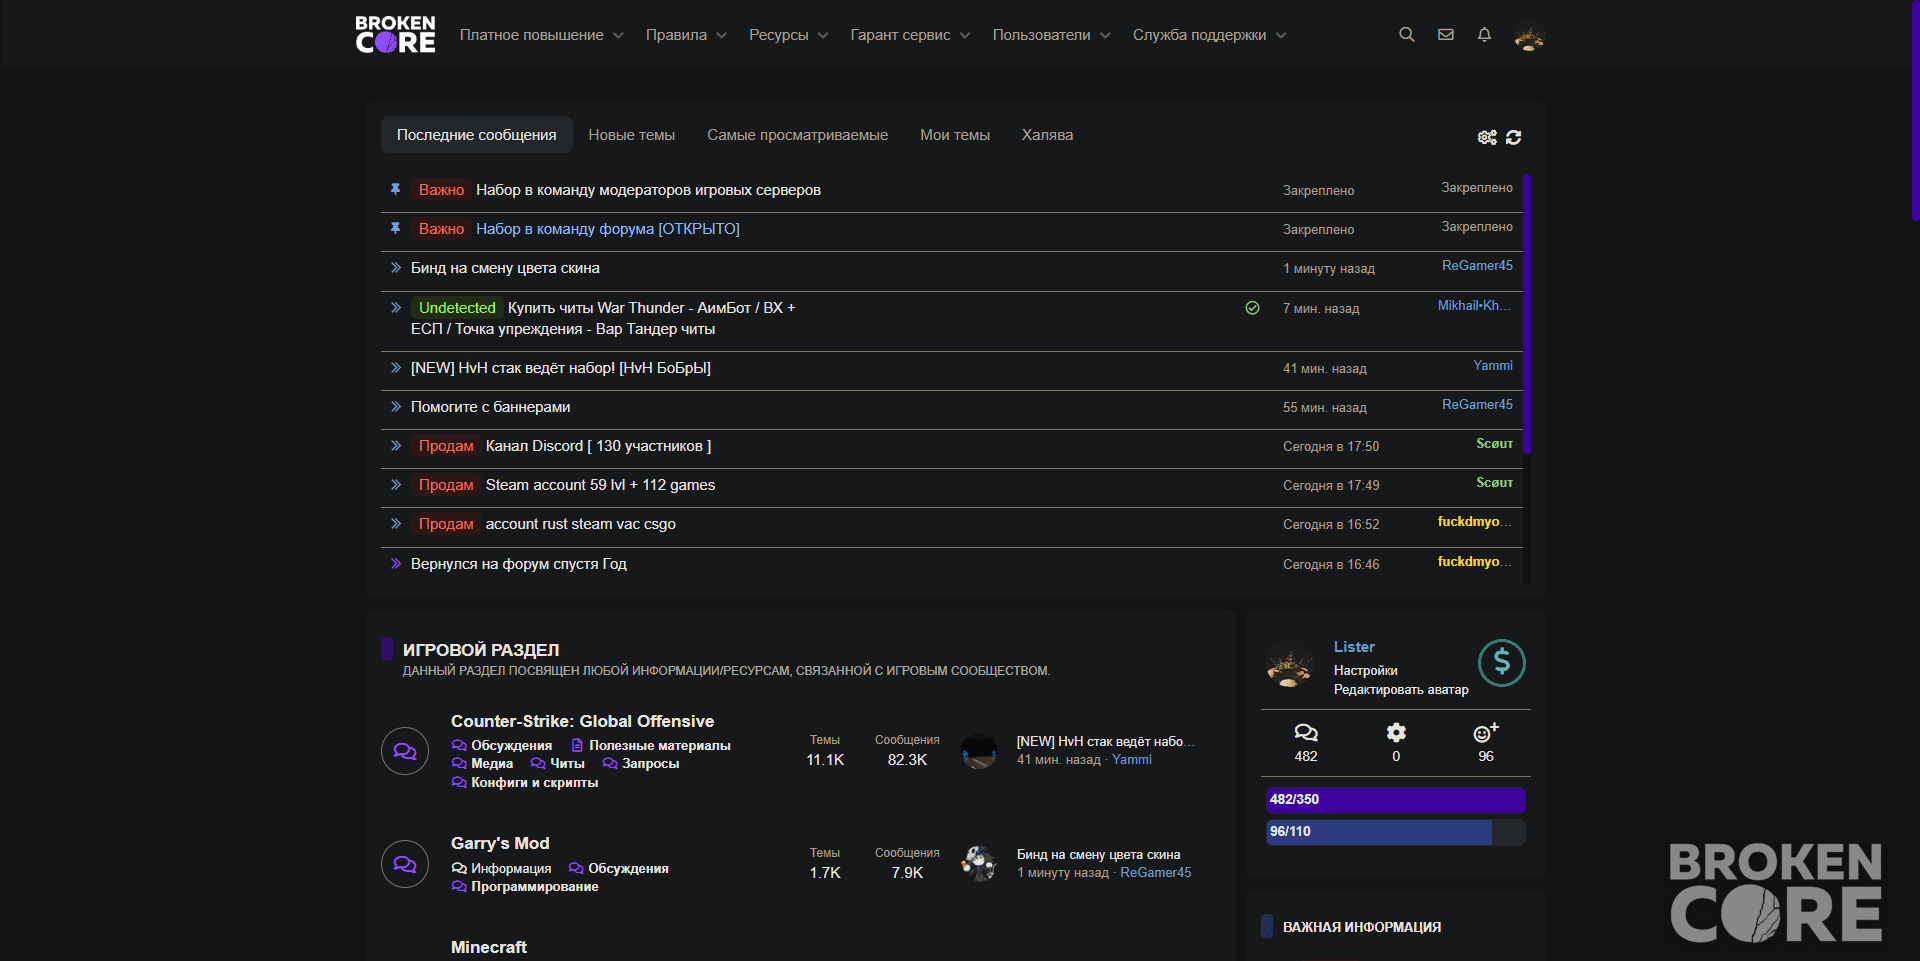Open Mikhail-Kh user profile link

point(1474,306)
